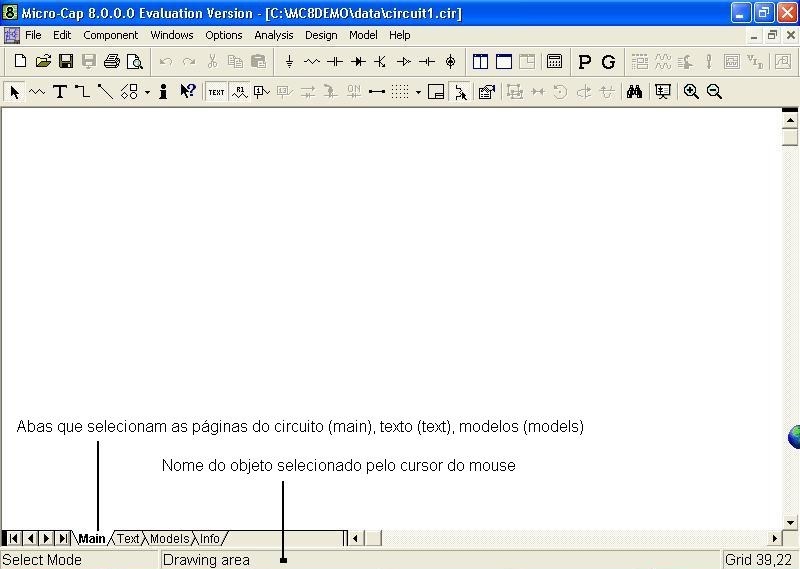Image resolution: width=800 pixels, height=569 pixels.
Task: Select the orthogonal Wire mode tool
Action: click(82, 92)
